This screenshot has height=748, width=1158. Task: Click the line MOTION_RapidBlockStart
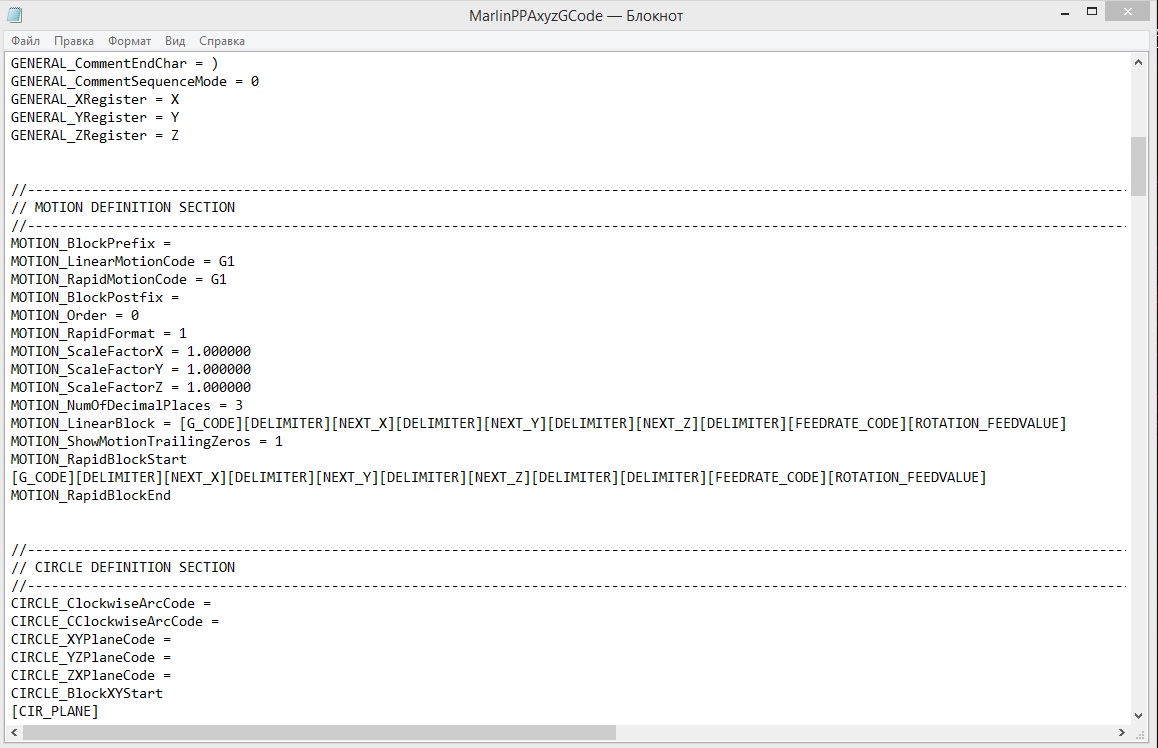98,459
